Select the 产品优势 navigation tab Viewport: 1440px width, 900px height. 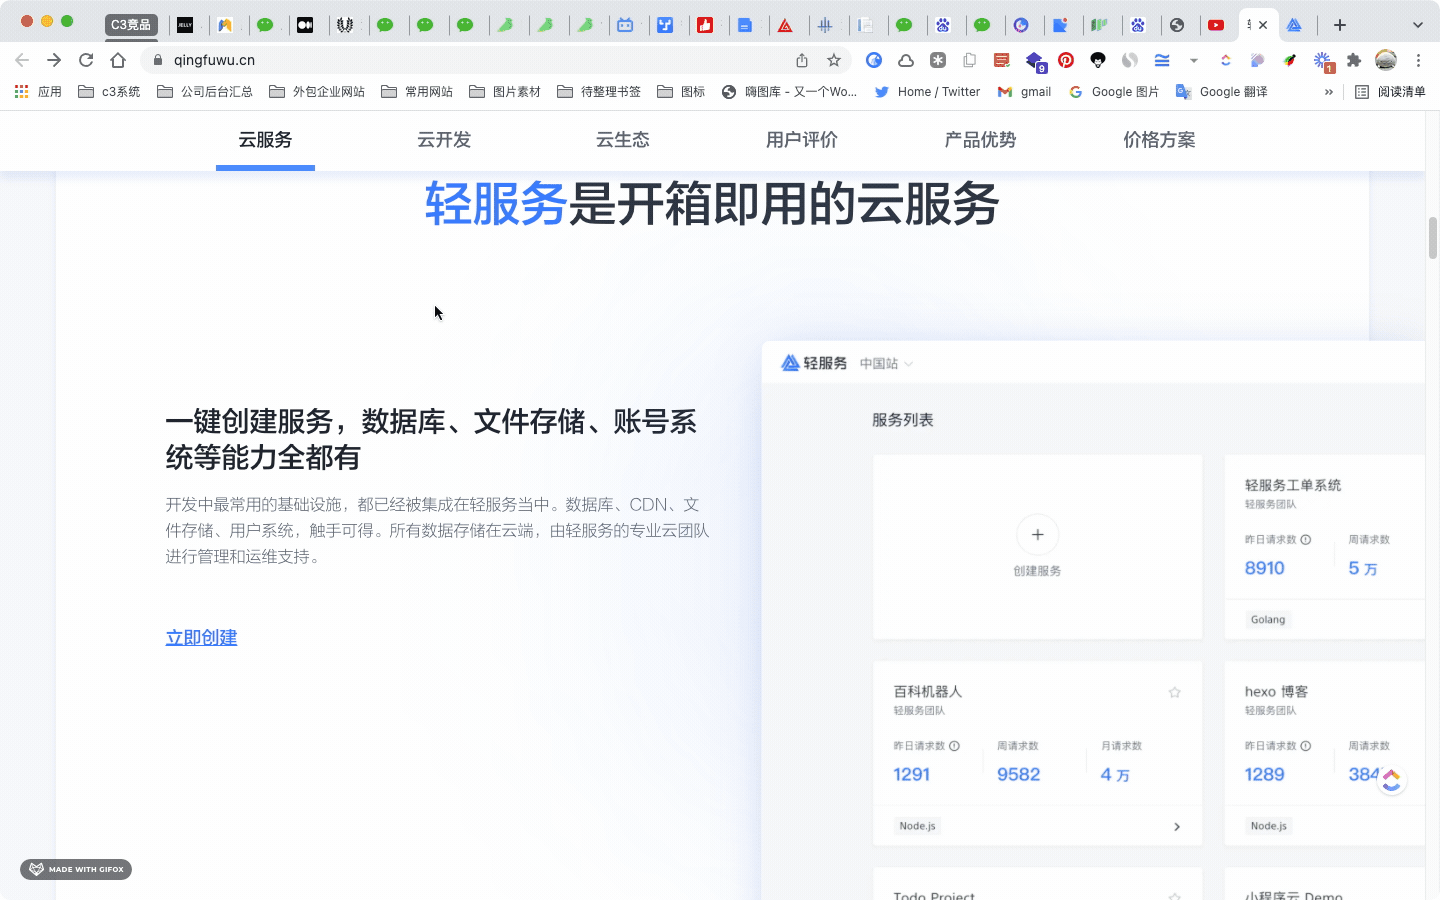coord(980,140)
